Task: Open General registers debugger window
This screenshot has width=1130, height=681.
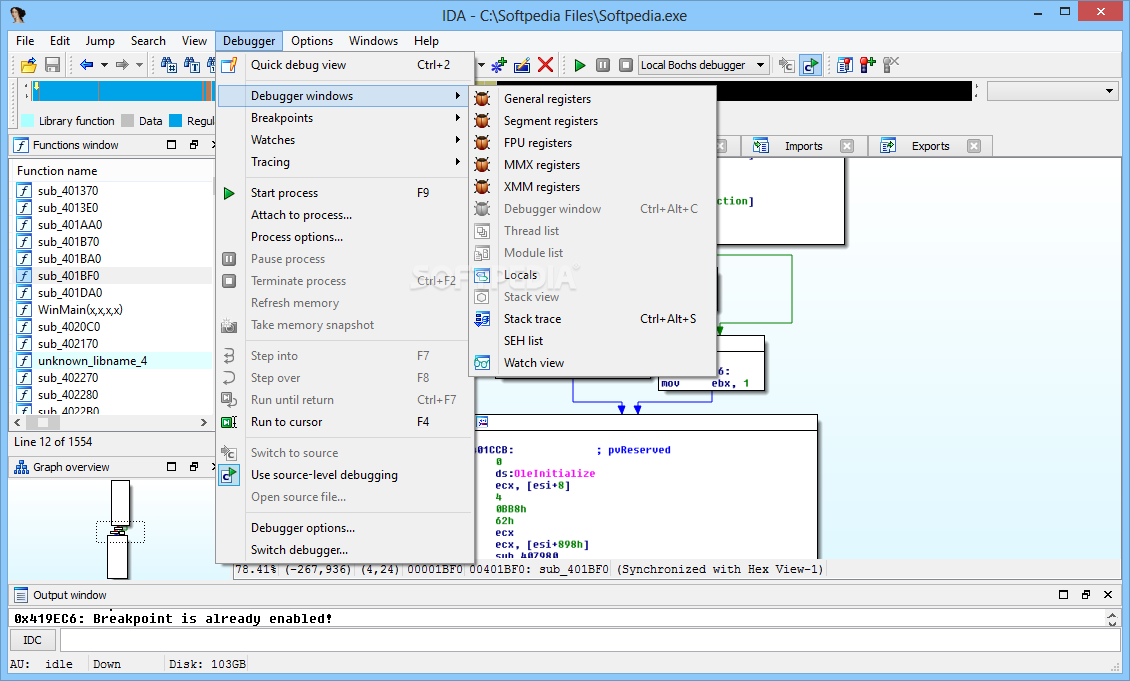Action: (x=593, y=99)
